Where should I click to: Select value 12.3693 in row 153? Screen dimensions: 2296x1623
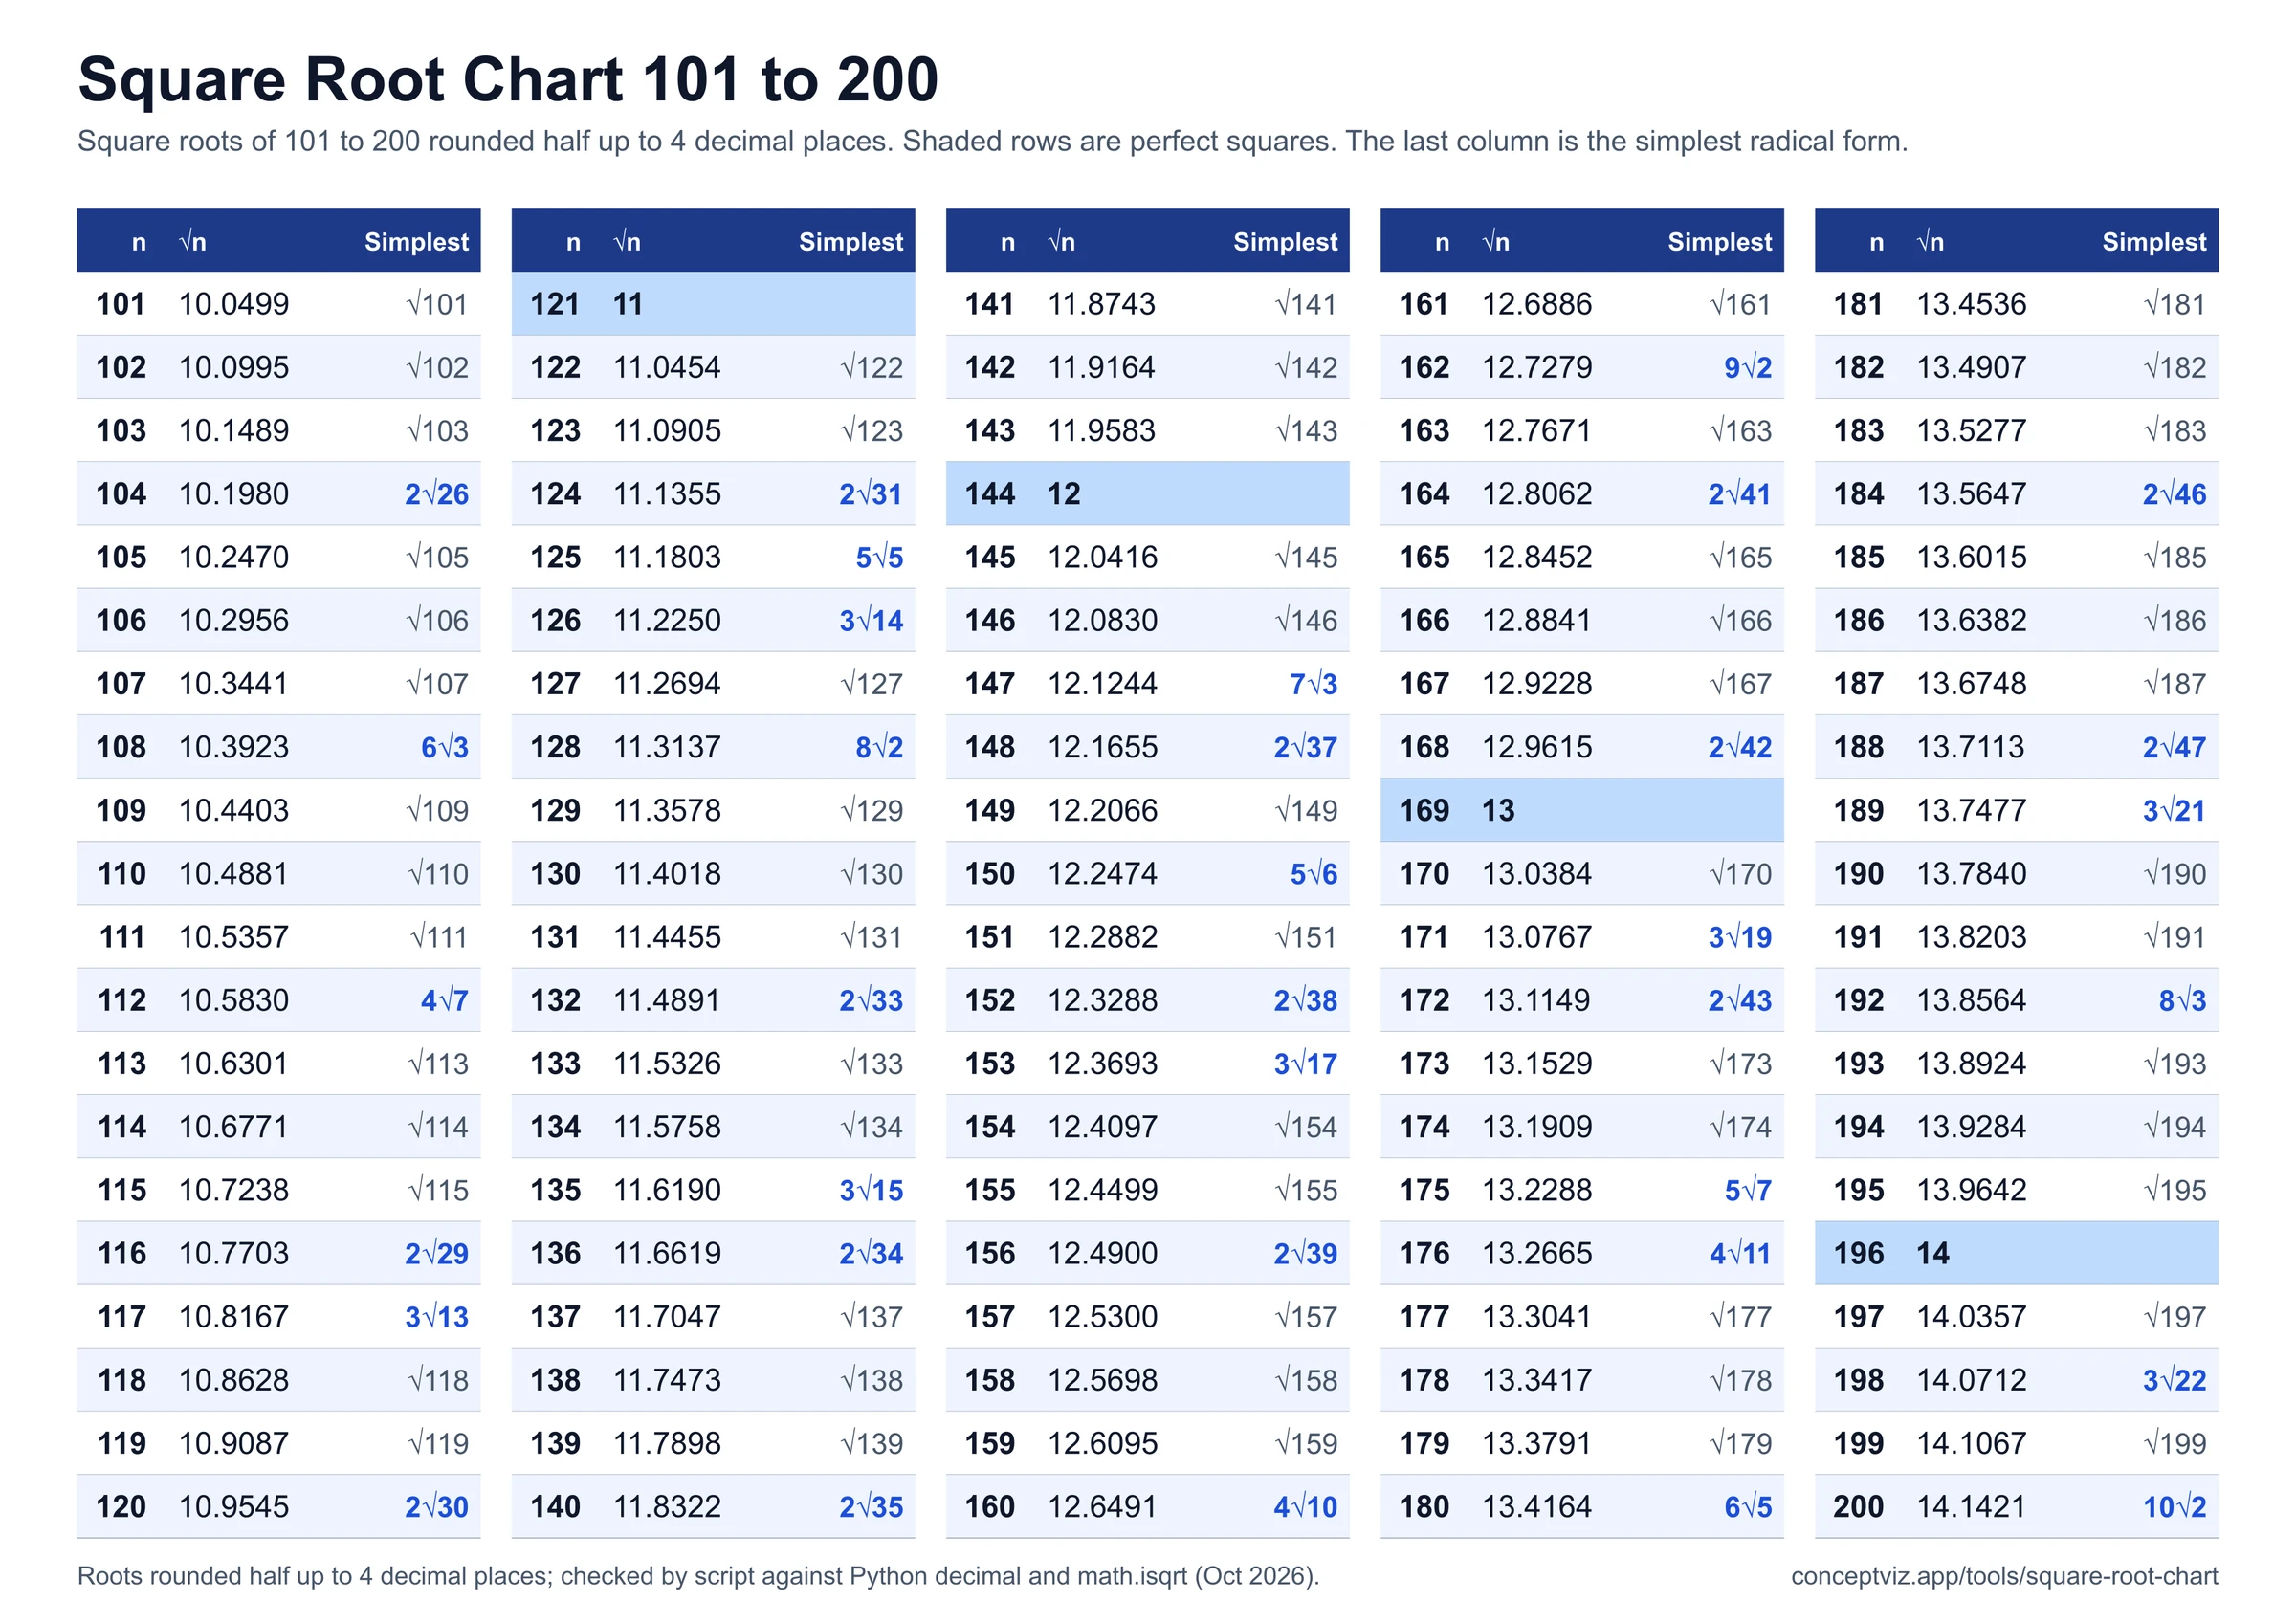[1102, 1064]
